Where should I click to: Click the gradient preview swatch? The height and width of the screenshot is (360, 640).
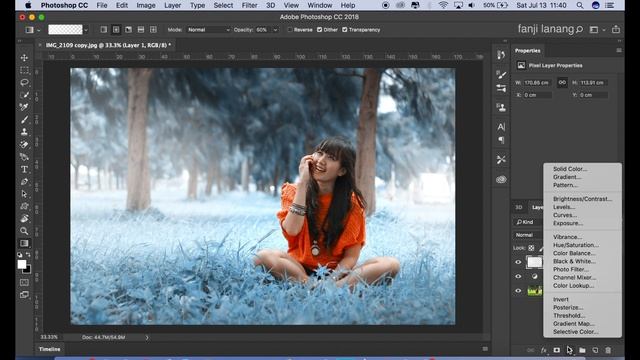click(x=65, y=30)
